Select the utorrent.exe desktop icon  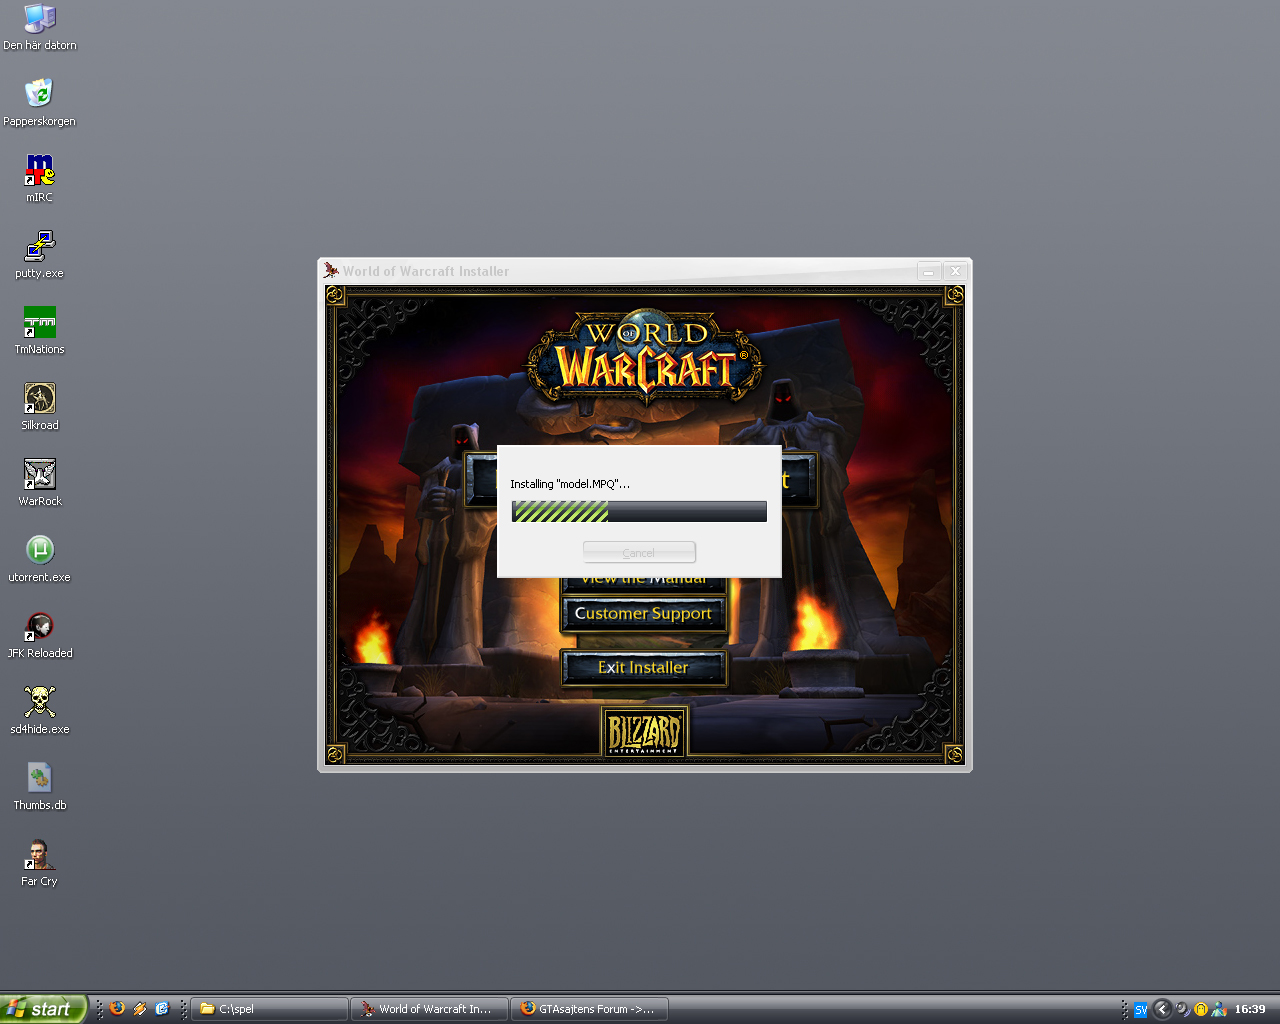click(x=39, y=559)
